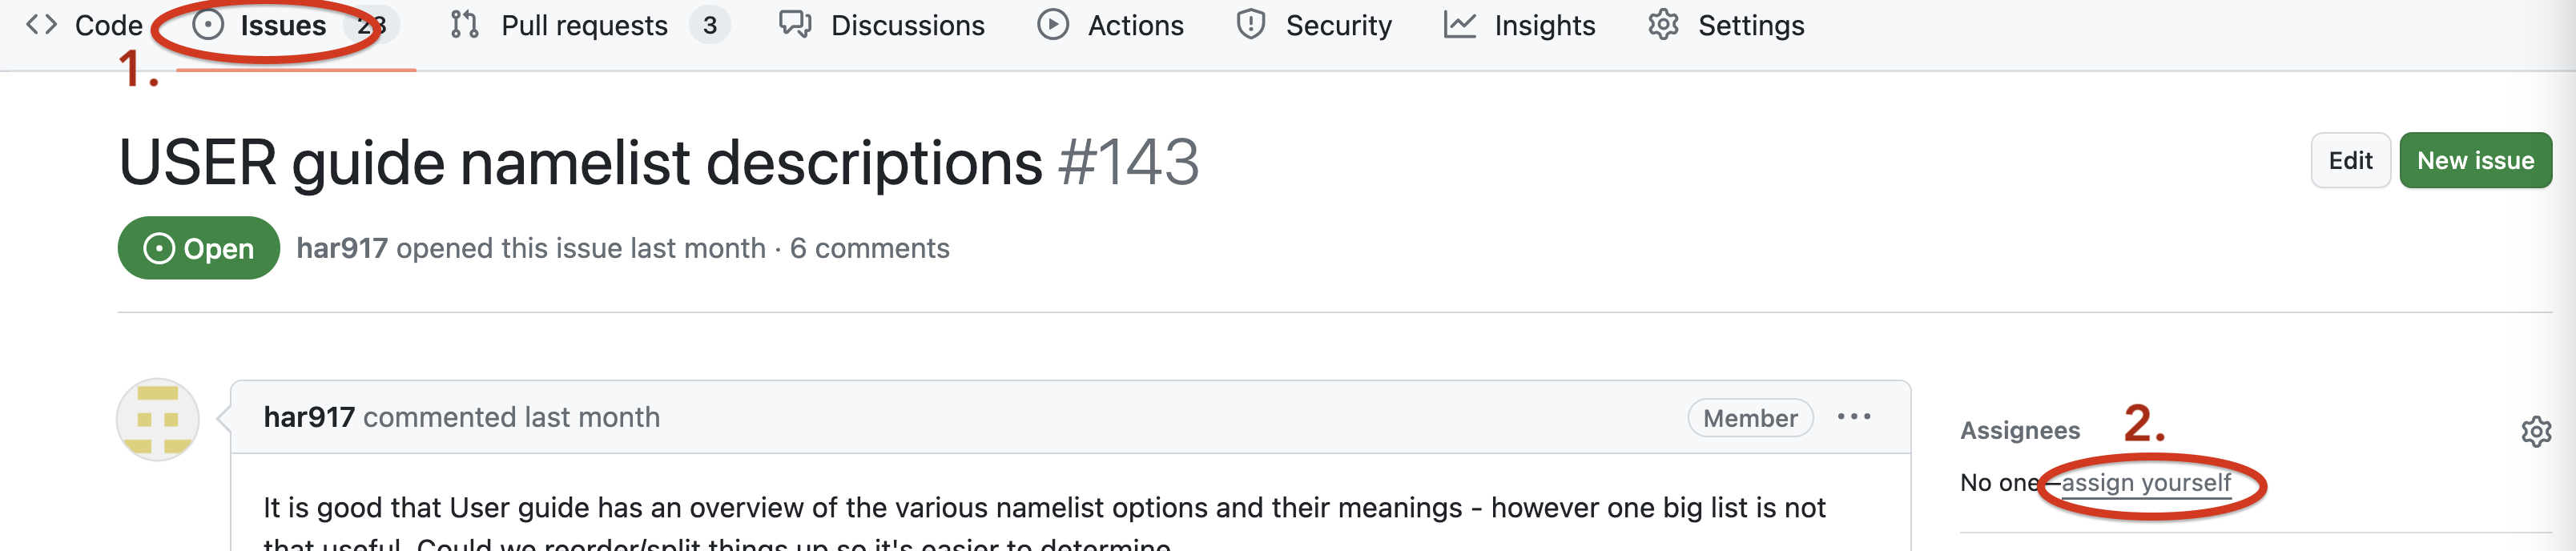2576x551 pixels.
Task: Click the Discussions speech bubble icon
Action: coord(795,24)
